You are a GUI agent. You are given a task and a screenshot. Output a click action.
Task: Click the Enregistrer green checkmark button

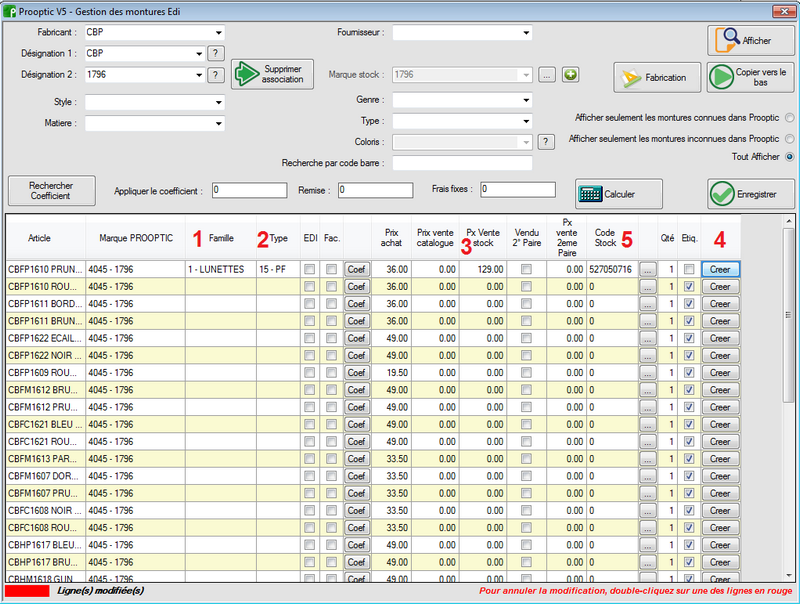tap(751, 194)
